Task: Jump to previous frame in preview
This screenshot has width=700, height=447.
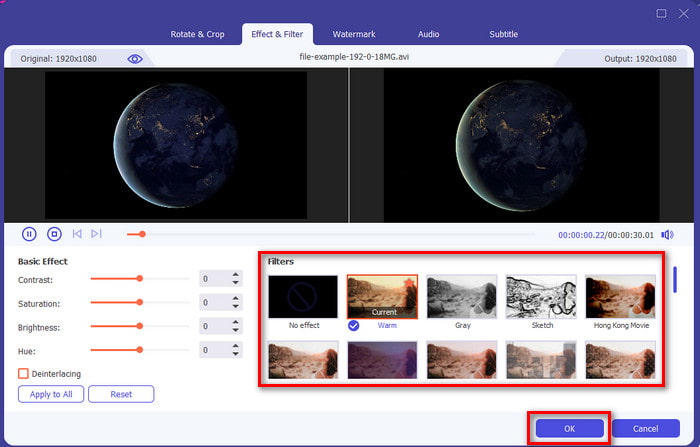Action: pyautogui.click(x=77, y=234)
